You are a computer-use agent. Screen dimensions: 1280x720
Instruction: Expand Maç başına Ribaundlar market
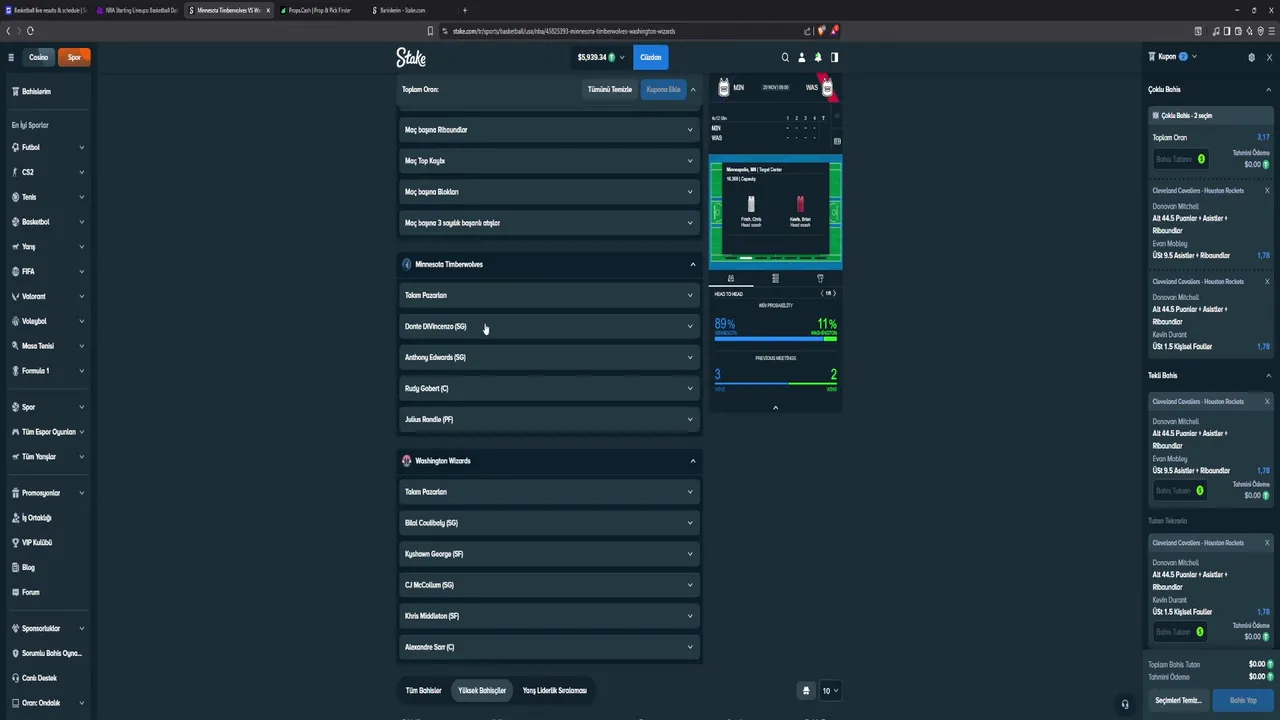(x=548, y=130)
